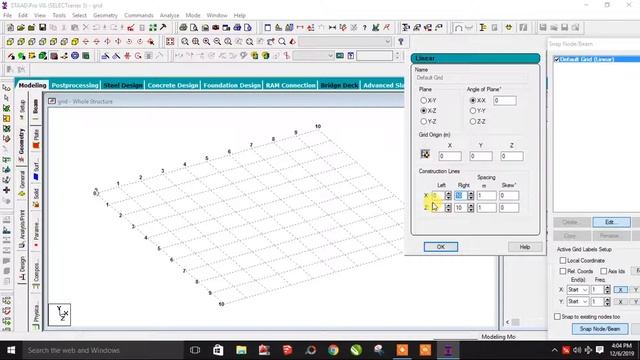Click the New structure icon in the toolbar

(x=10, y=28)
